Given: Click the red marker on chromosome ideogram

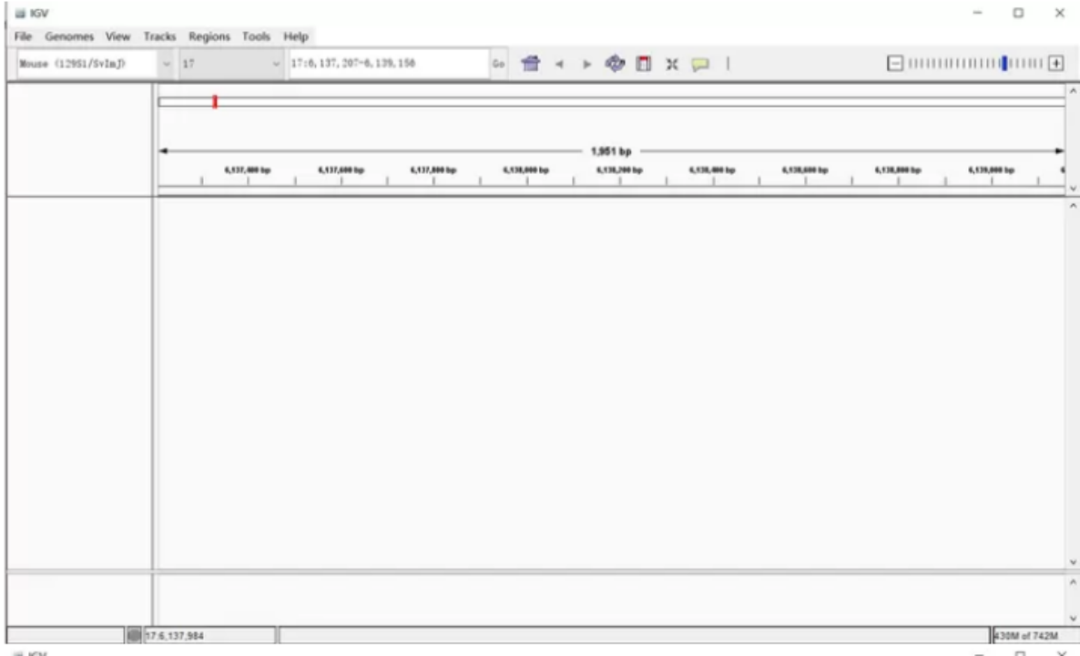Looking at the screenshot, I should coord(214,101).
